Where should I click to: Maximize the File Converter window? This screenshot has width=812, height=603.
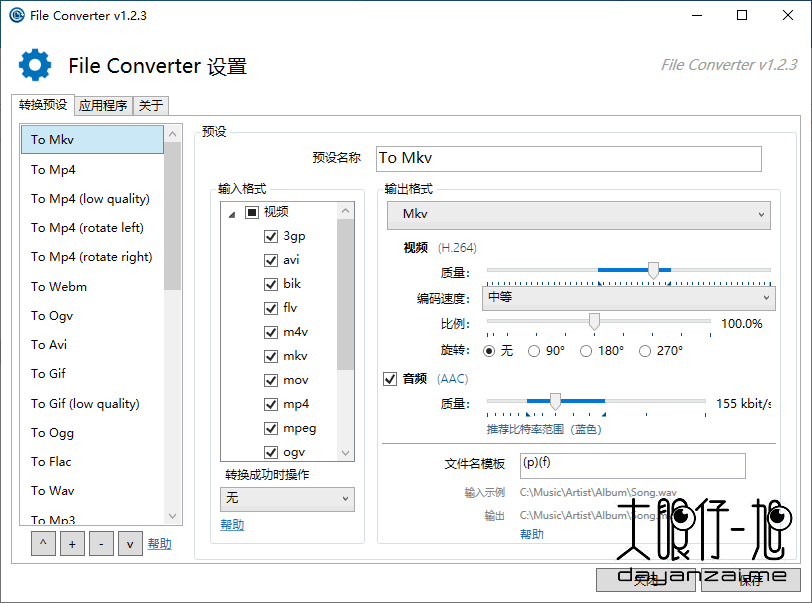(742, 16)
